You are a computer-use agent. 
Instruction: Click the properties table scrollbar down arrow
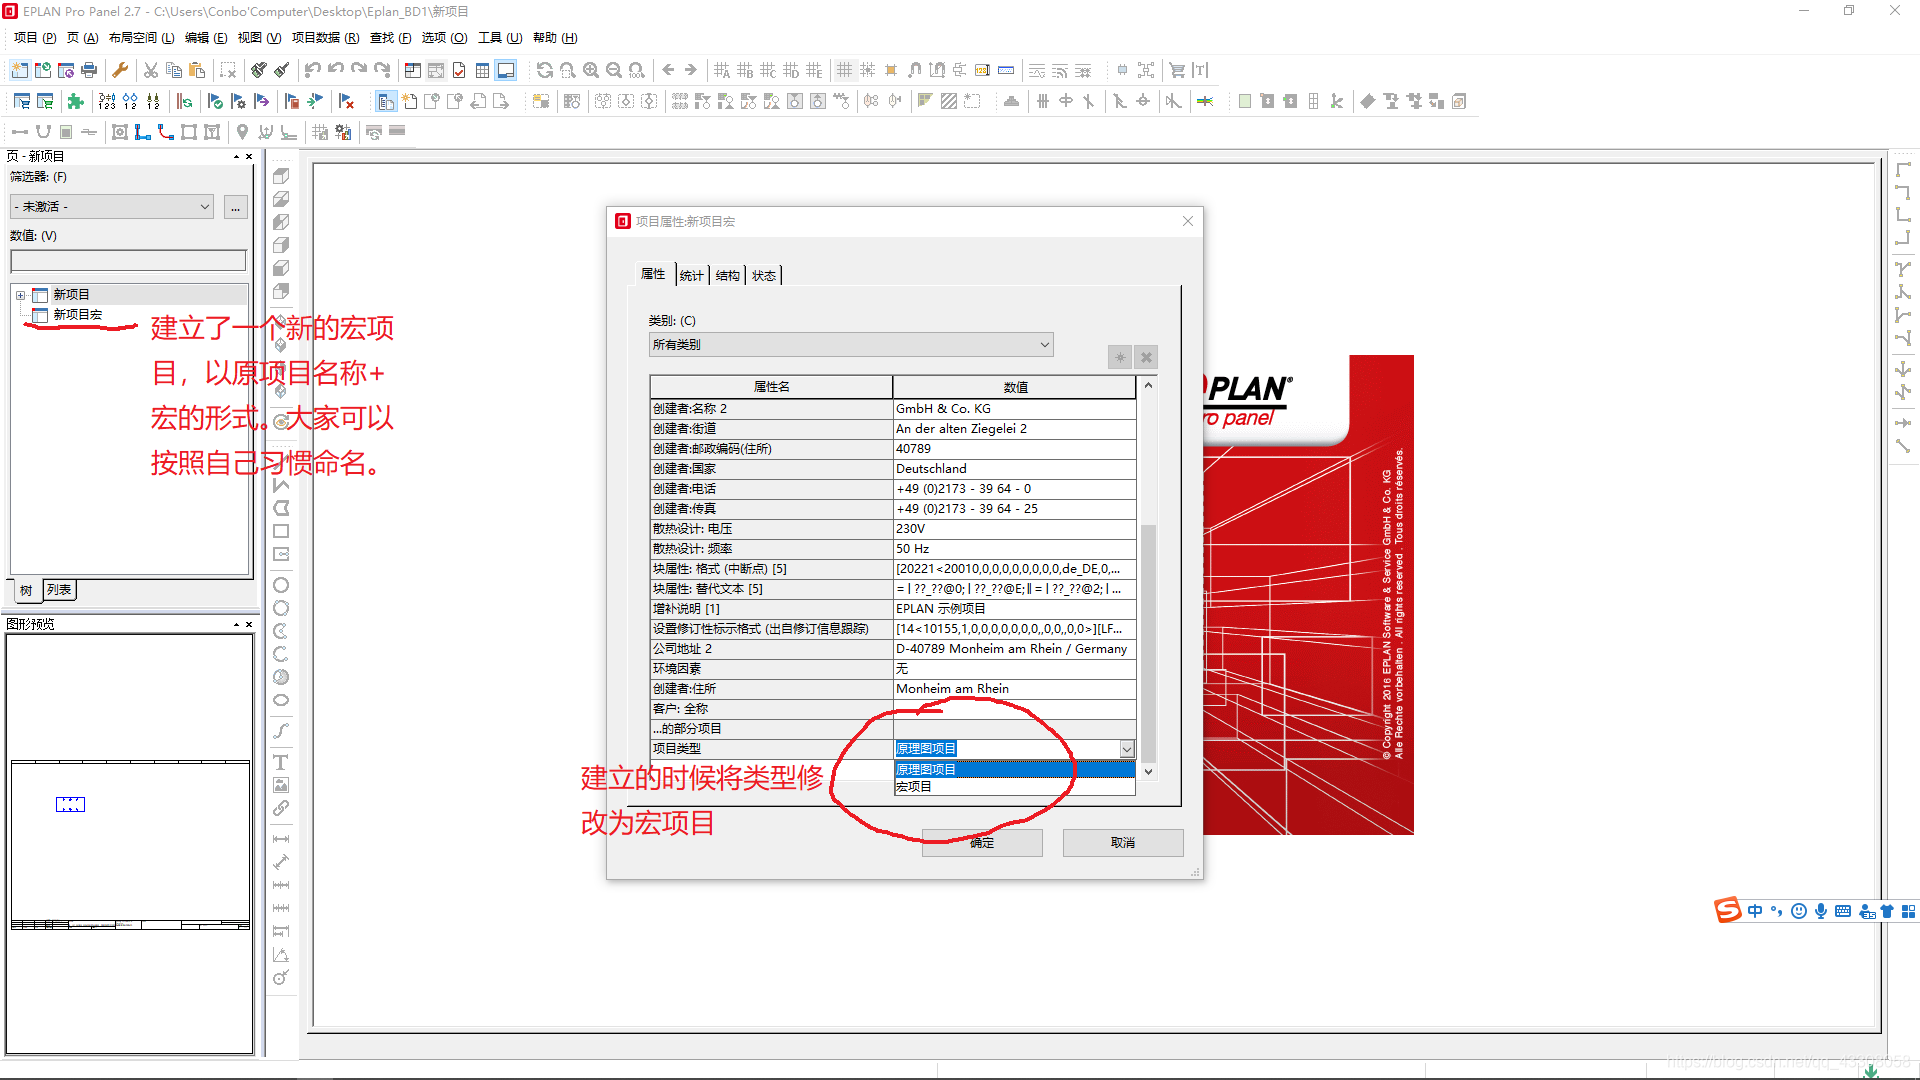(x=1148, y=772)
